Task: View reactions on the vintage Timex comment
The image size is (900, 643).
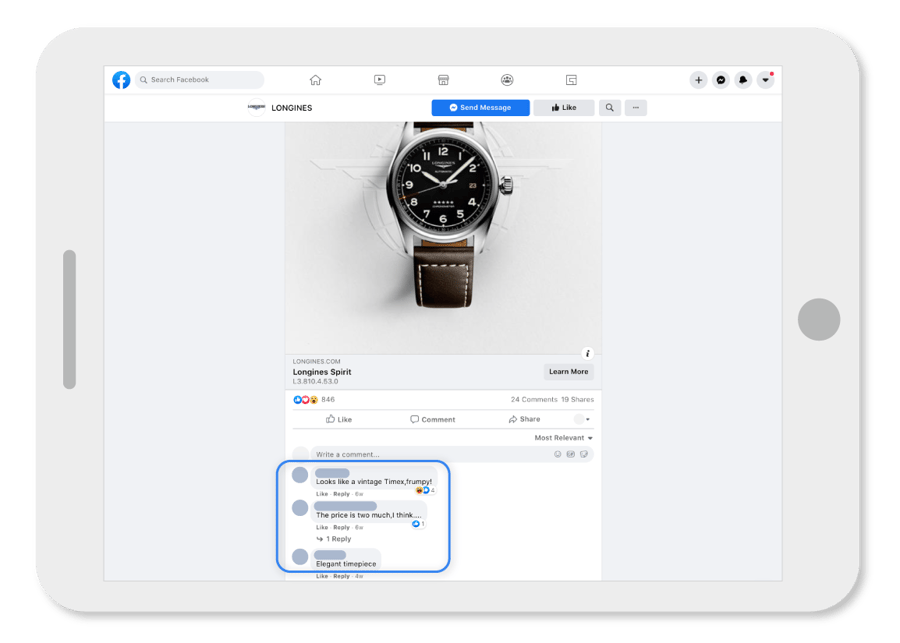Action: click(425, 490)
